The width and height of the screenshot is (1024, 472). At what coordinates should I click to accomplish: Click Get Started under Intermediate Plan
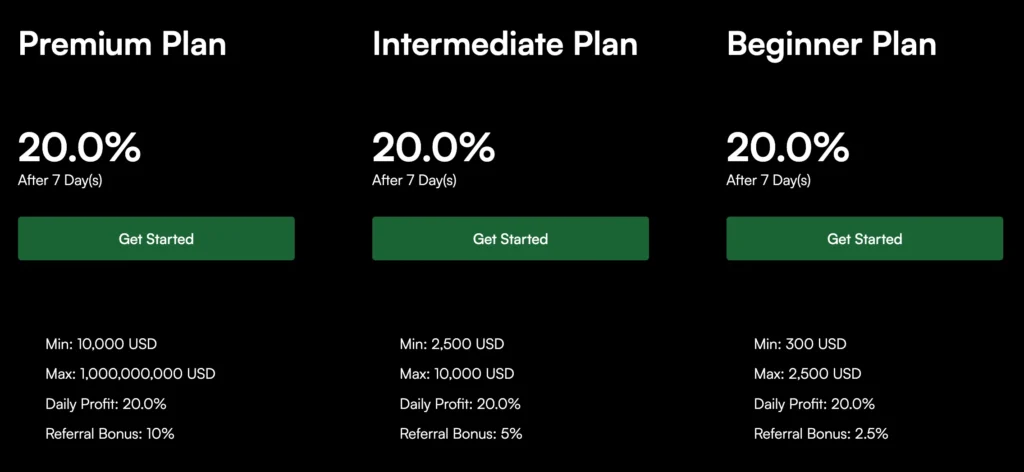(x=510, y=239)
